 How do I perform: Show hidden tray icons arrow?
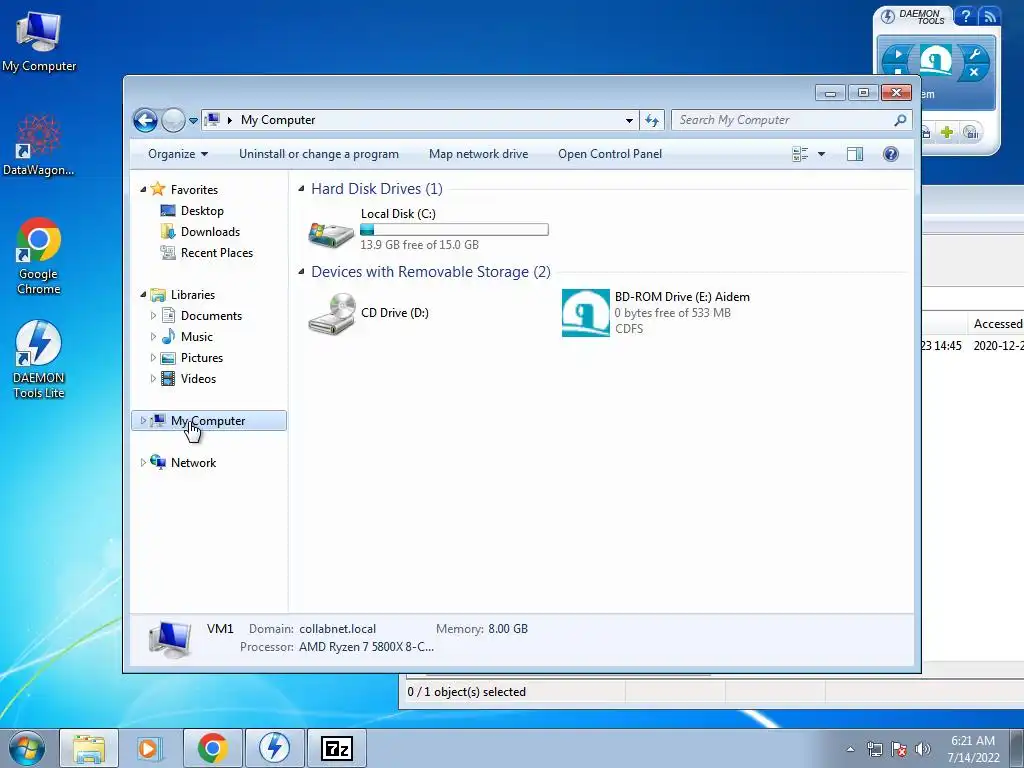click(x=850, y=749)
